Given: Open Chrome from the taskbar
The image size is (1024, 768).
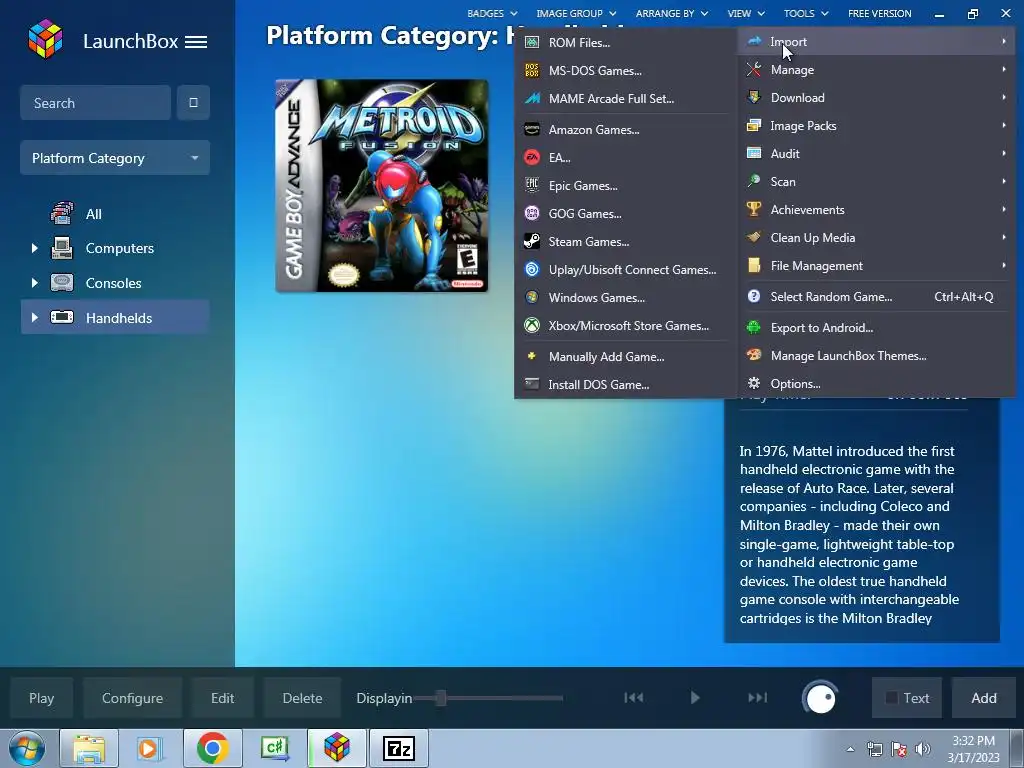Looking at the screenshot, I should point(212,748).
